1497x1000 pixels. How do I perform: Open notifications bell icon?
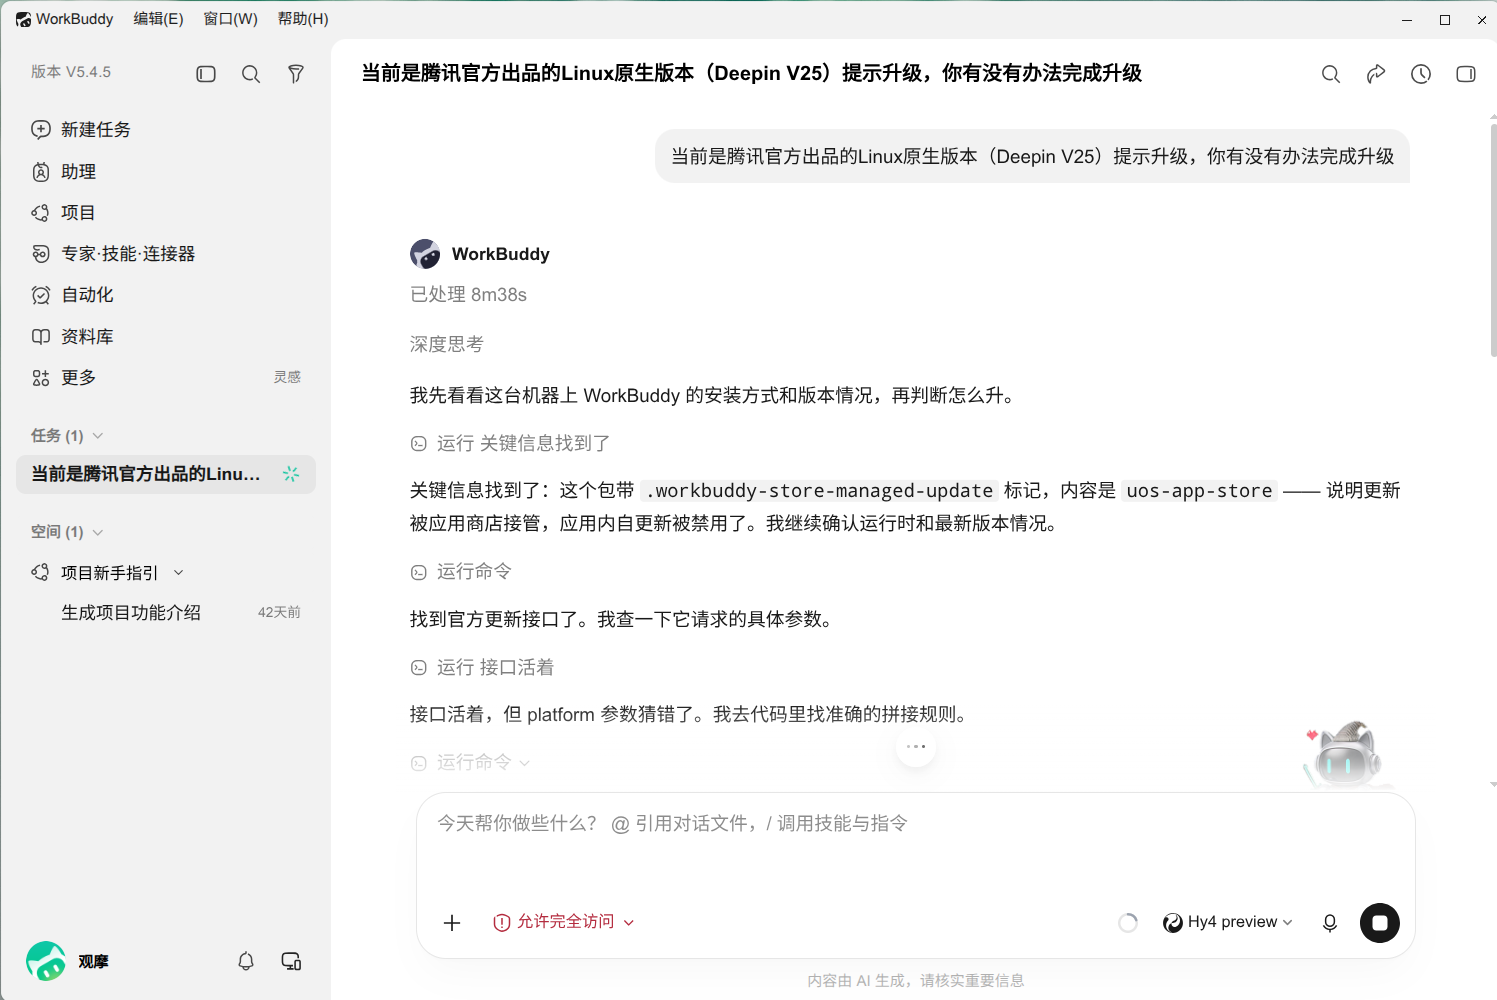coord(246,961)
